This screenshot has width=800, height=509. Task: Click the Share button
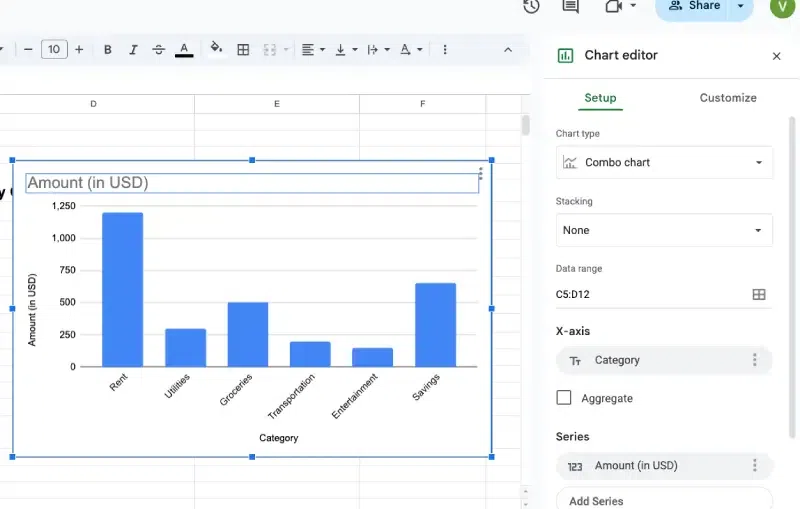[693, 6]
